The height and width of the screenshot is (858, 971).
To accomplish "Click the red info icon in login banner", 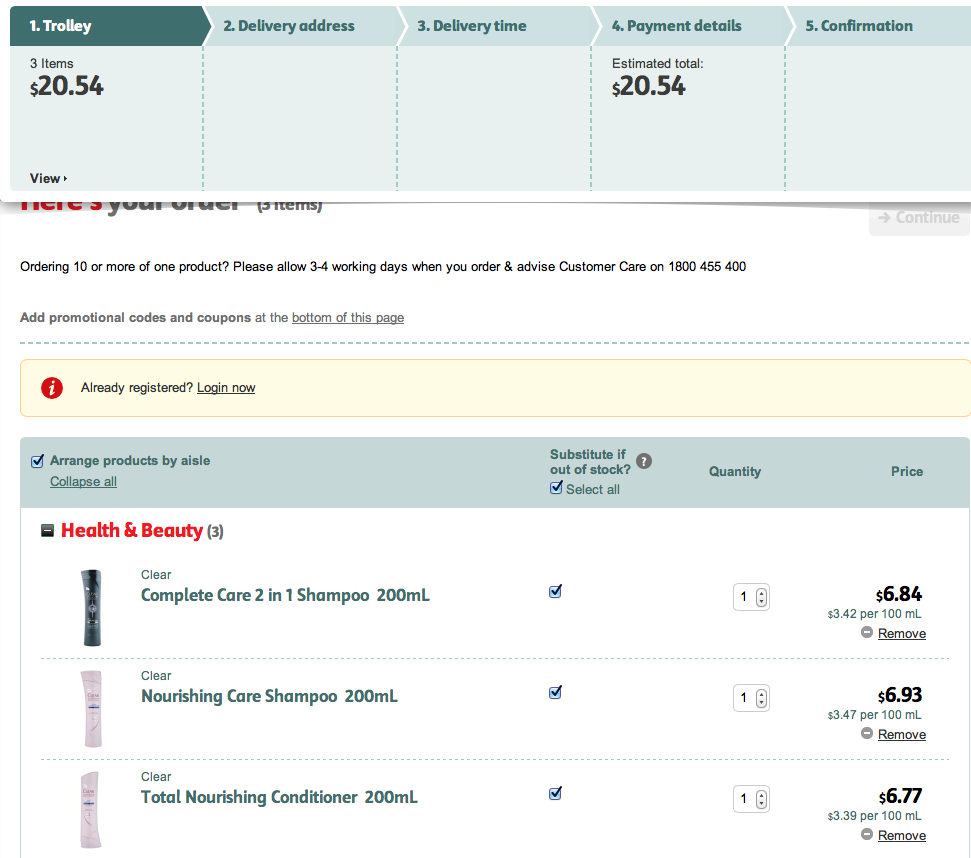I will (52, 388).
